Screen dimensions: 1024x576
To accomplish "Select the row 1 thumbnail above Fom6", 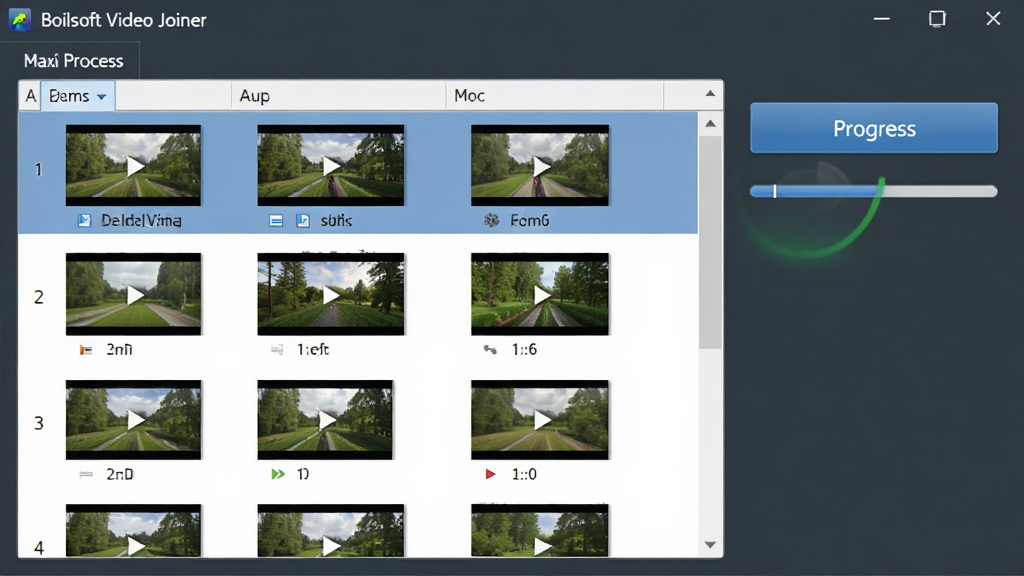I will pyautogui.click(x=540, y=165).
